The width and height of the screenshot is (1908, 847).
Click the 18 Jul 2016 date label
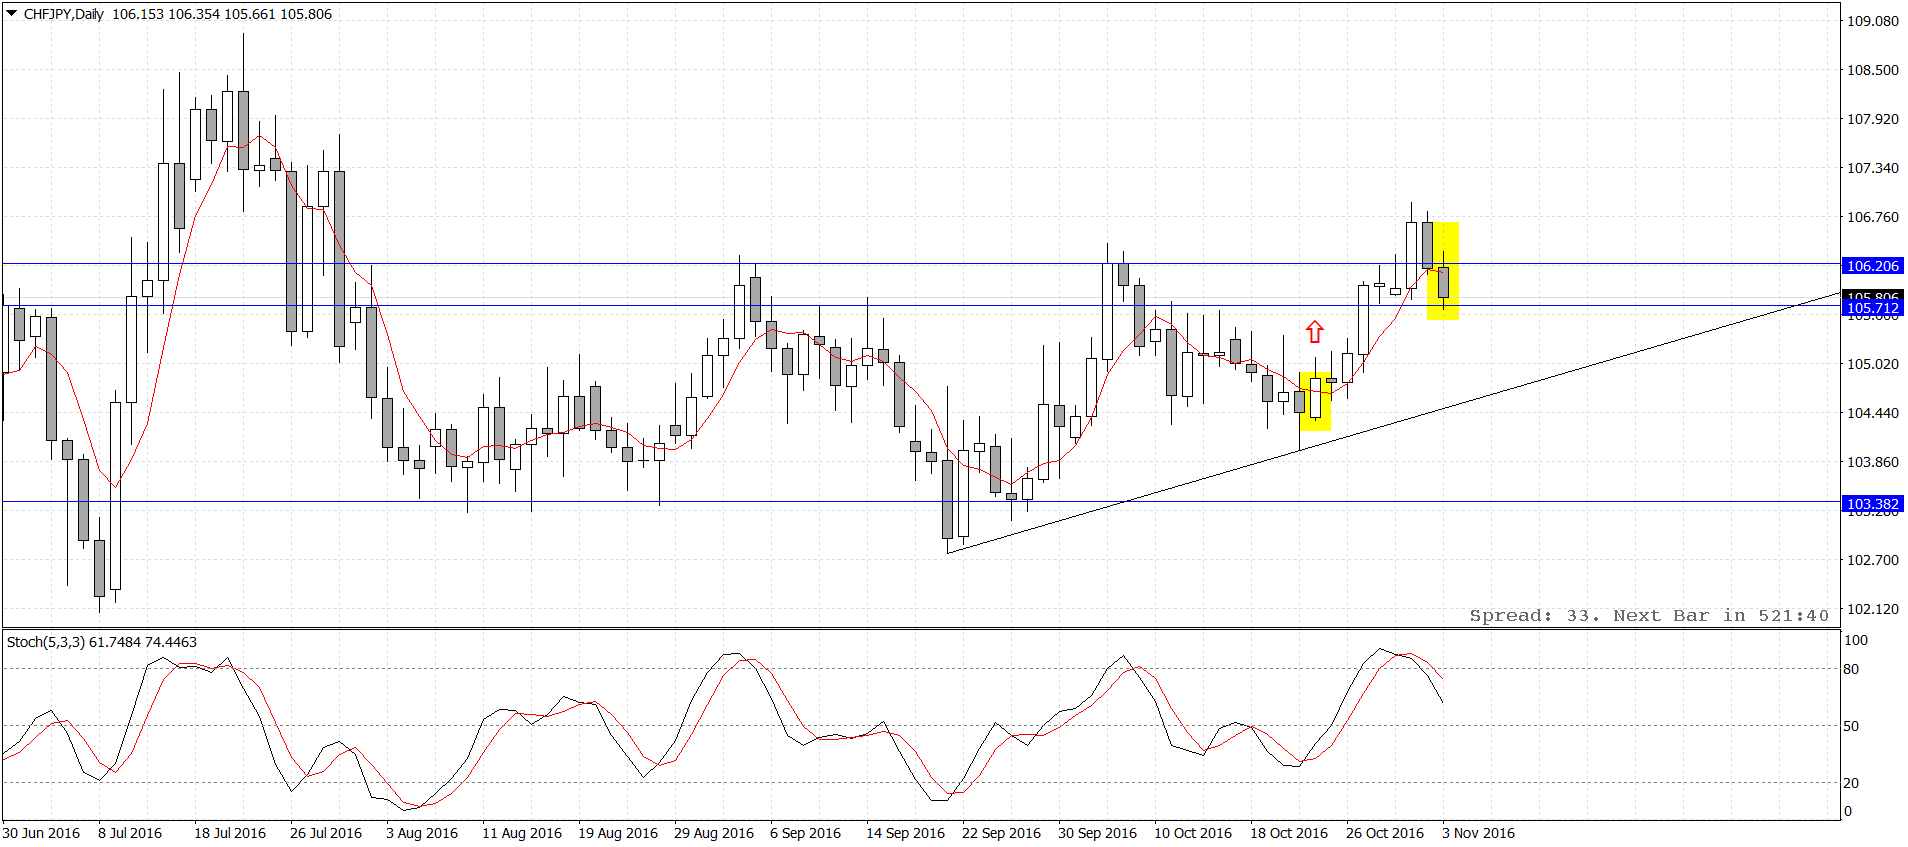230,833
